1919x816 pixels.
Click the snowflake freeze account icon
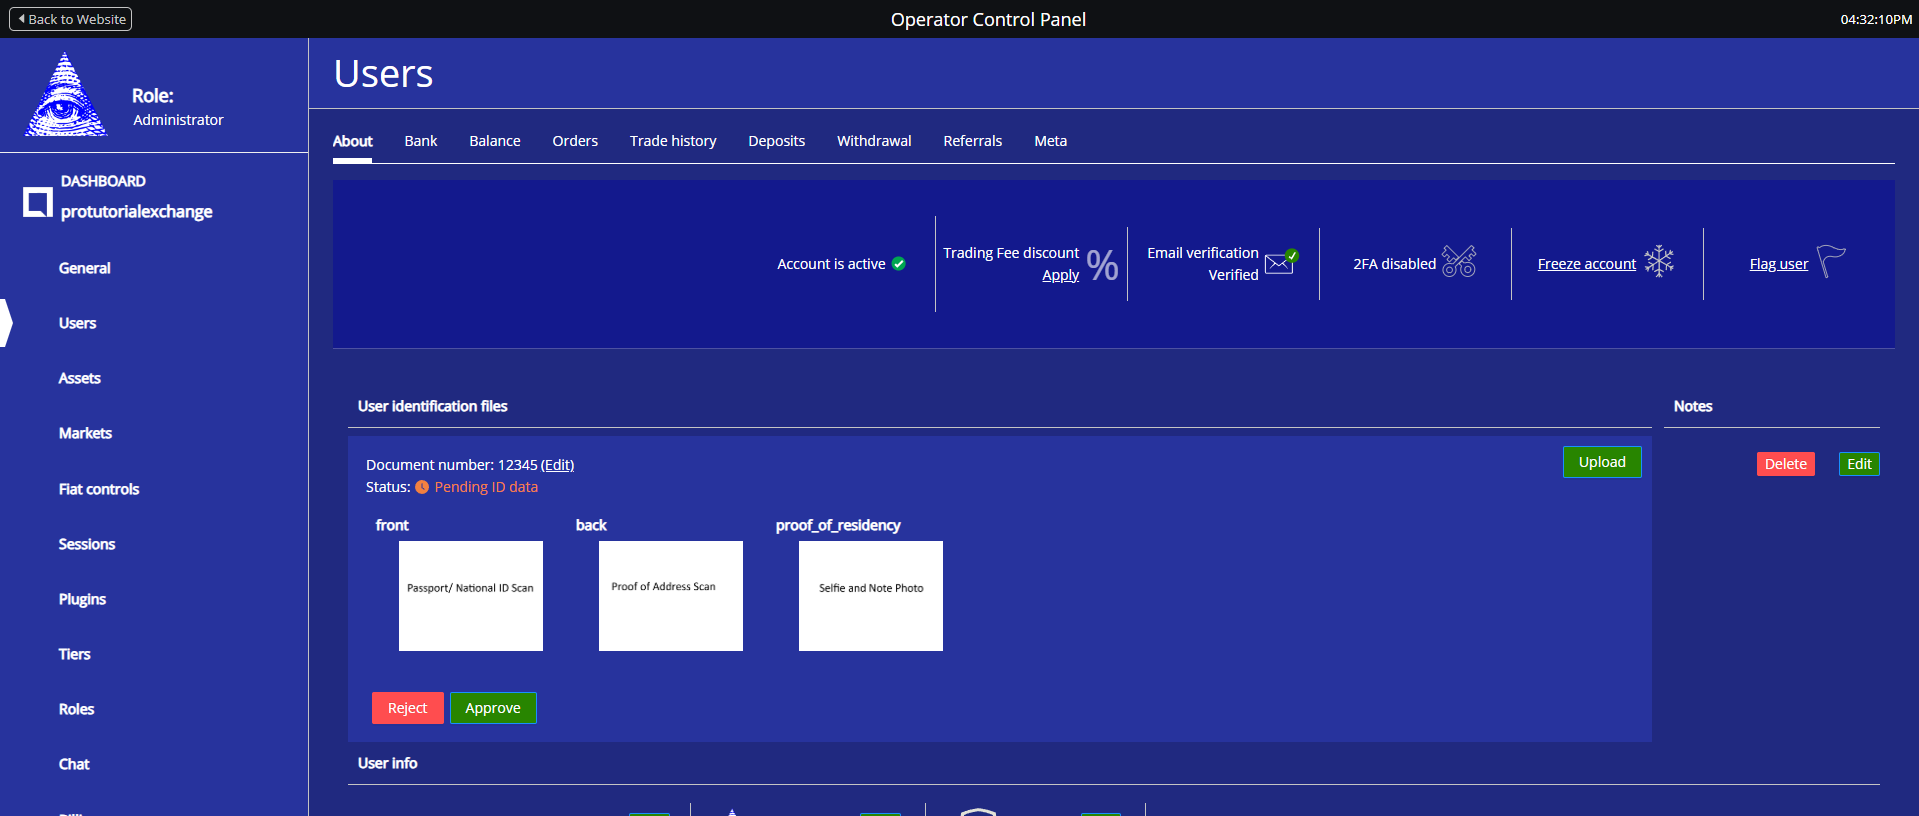(1659, 262)
